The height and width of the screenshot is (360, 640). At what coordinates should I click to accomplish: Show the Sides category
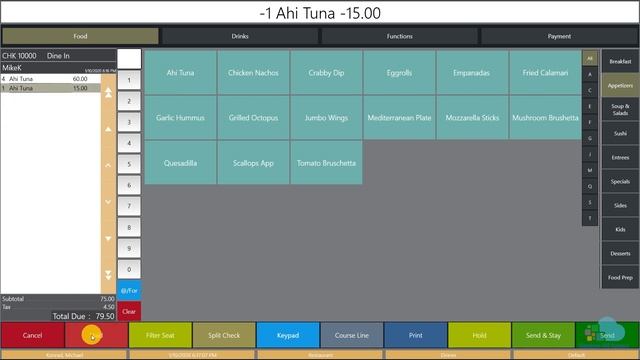[620, 205]
